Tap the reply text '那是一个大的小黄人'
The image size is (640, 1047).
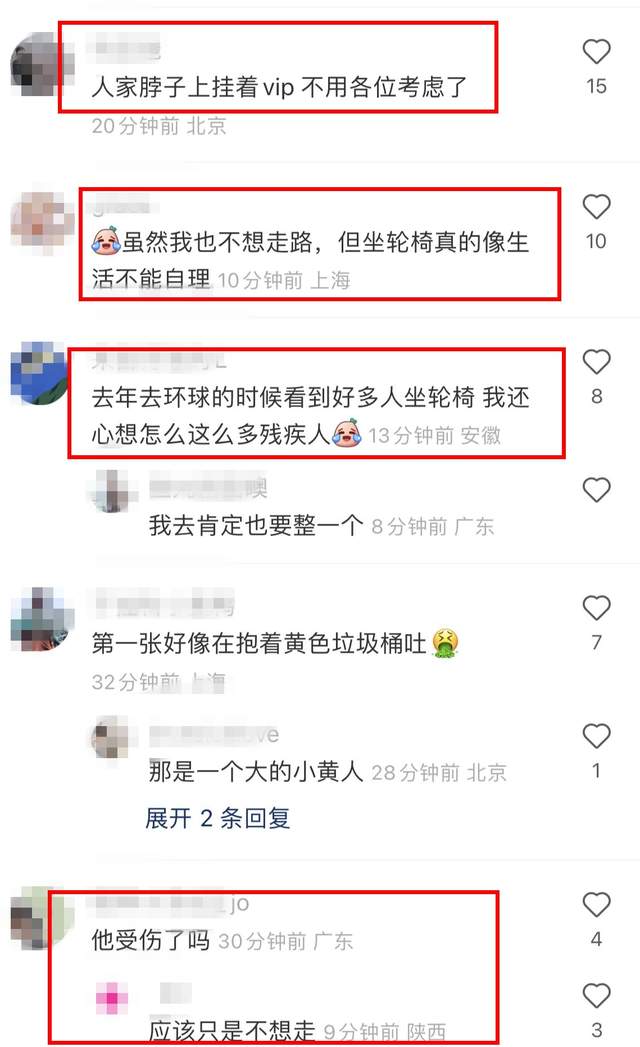pos(256,772)
